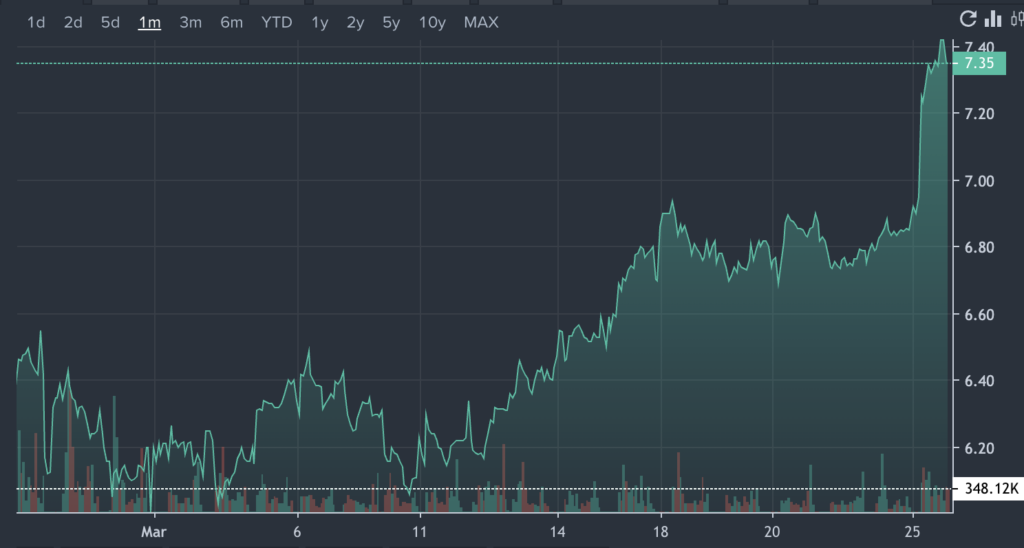1024x548 pixels.
Task: Click the 7.20 price axis label
Action: pyautogui.click(x=980, y=114)
